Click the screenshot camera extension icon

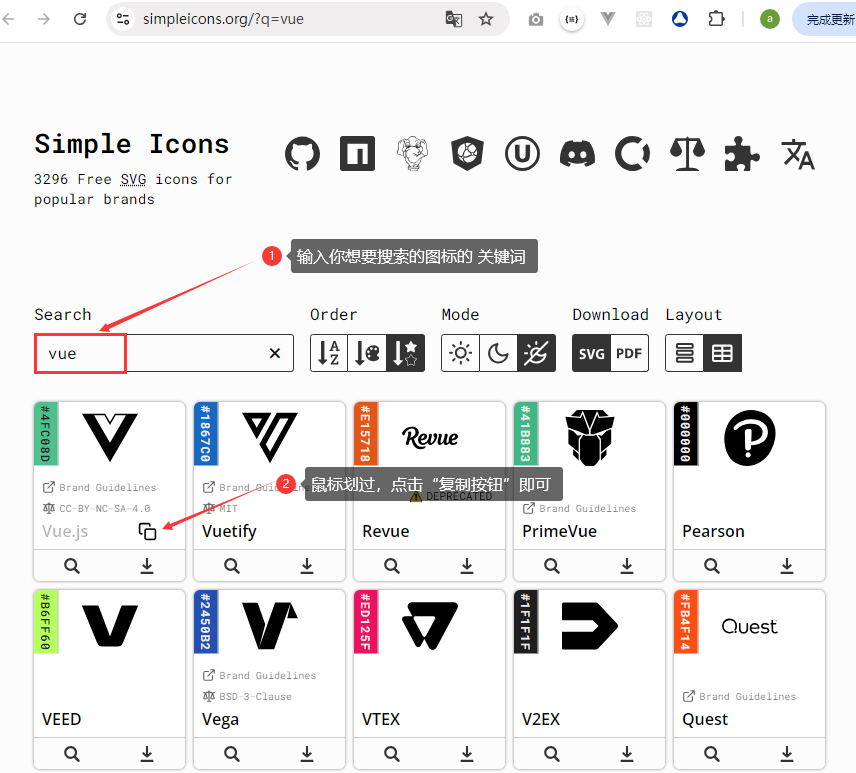(536, 20)
